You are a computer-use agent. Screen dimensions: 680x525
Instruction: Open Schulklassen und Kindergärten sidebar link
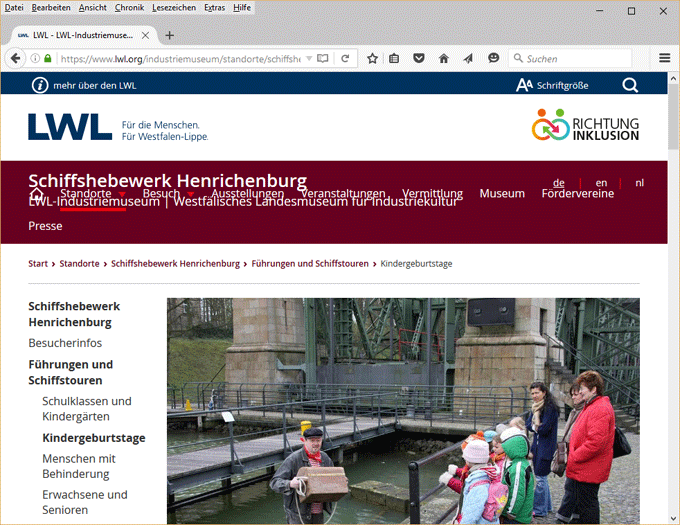tap(87, 409)
